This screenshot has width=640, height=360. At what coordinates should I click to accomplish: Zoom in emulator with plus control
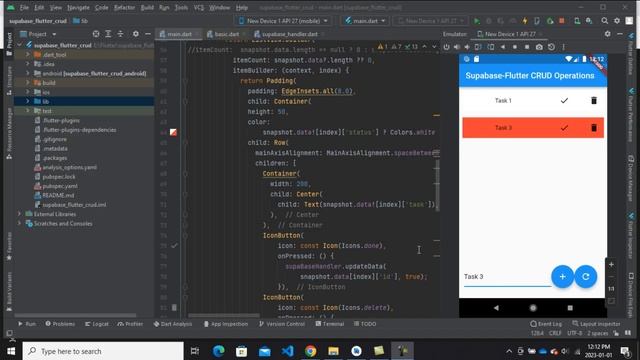611,264
